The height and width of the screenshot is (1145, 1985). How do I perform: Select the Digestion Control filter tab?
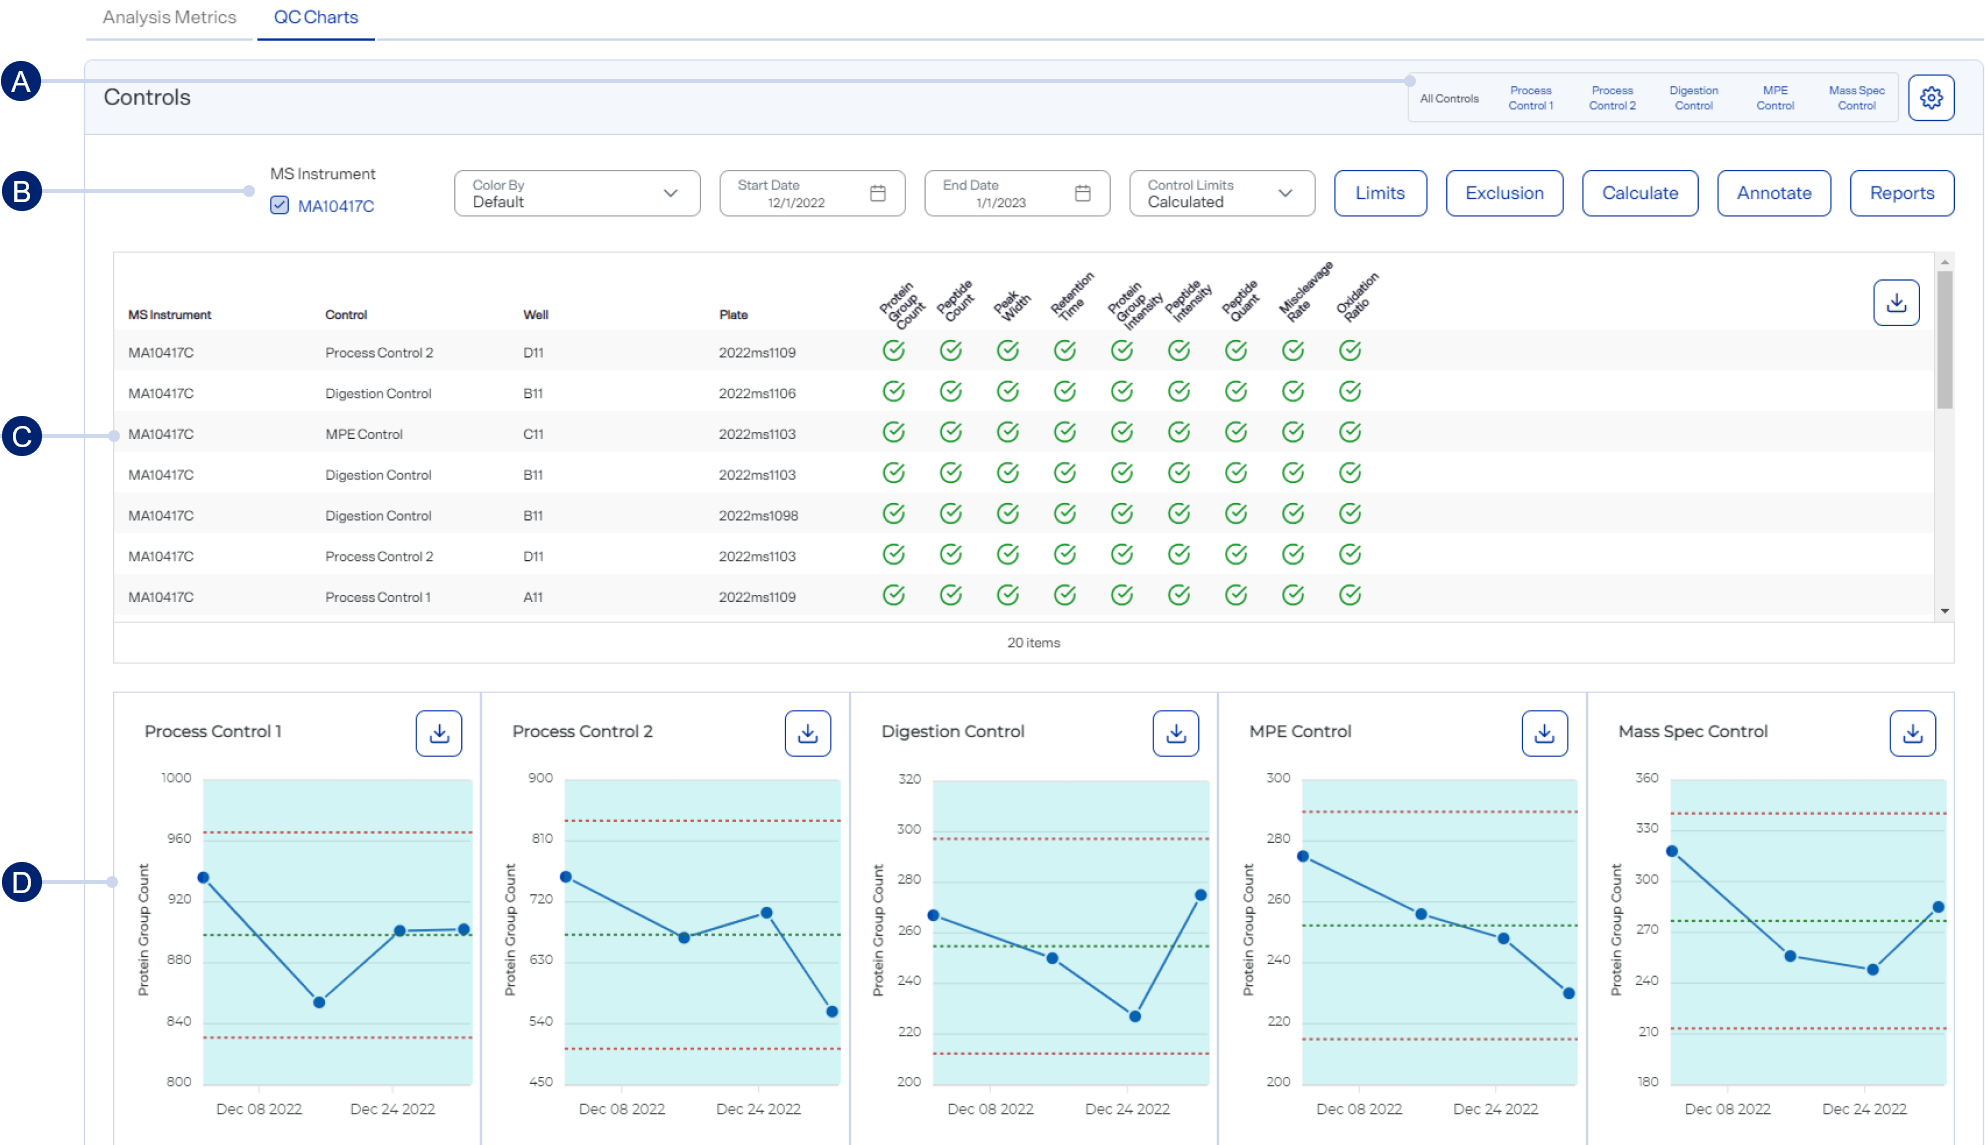coord(1693,98)
